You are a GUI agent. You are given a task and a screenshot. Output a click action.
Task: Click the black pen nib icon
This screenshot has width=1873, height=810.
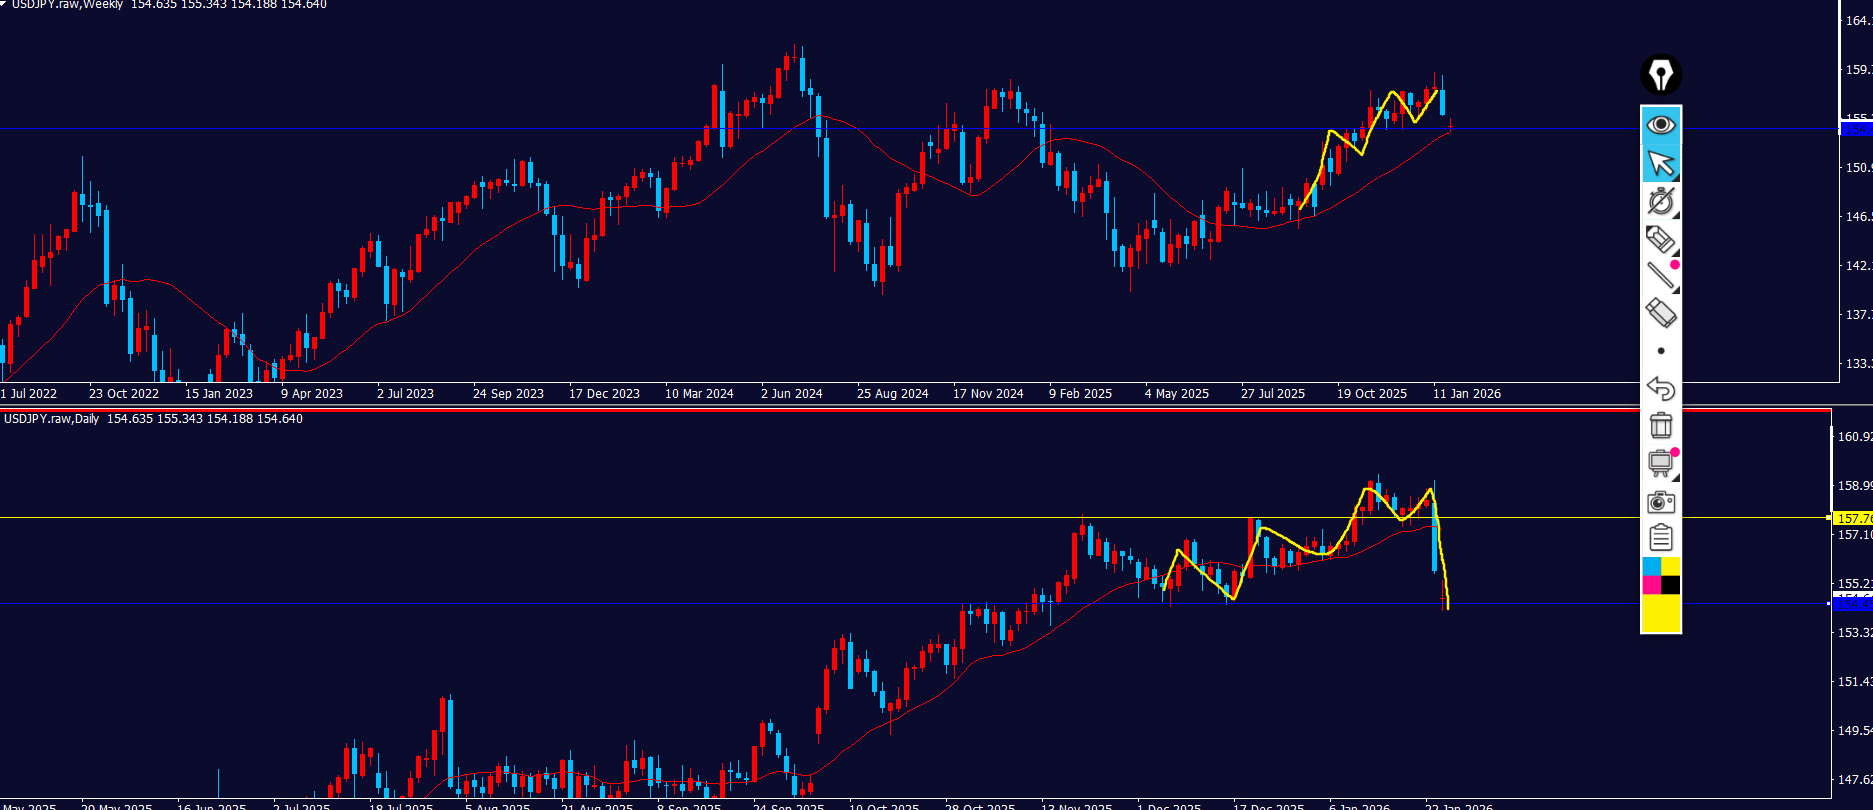tap(1661, 75)
